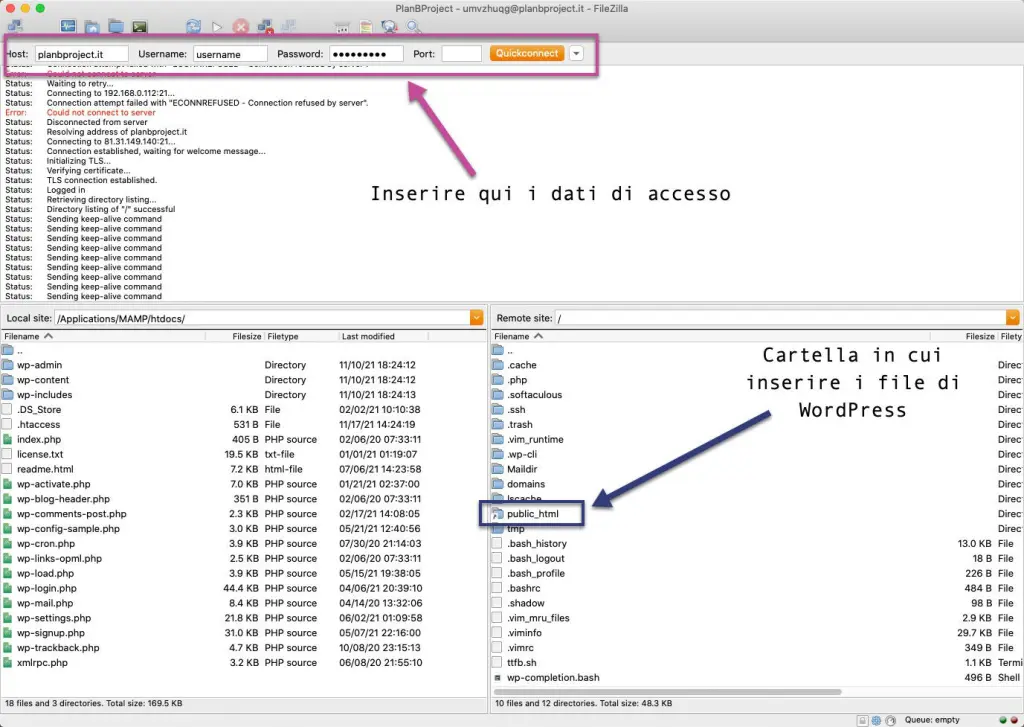Sort local files by Filesize column
Viewport: 1024px width, 727px height.
point(246,336)
